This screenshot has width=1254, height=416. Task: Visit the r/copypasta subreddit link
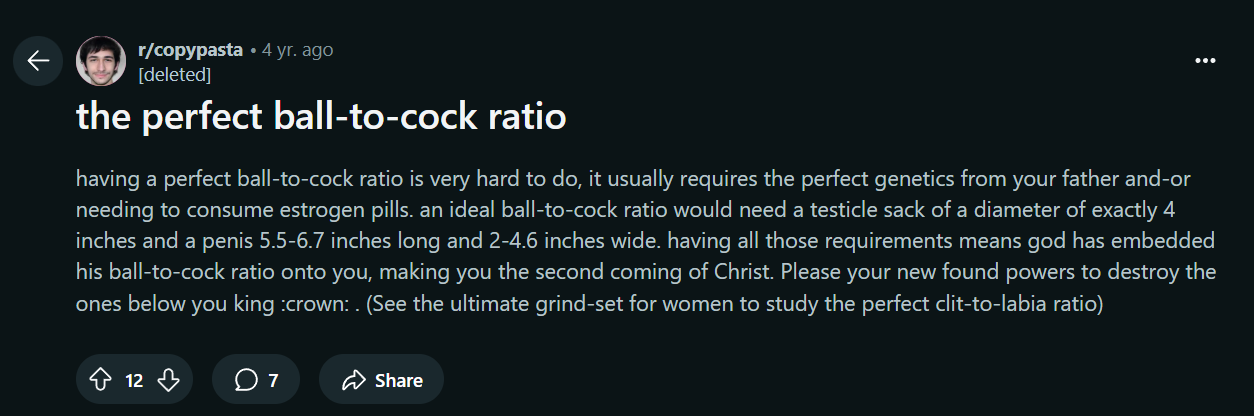pyautogui.click(x=190, y=50)
